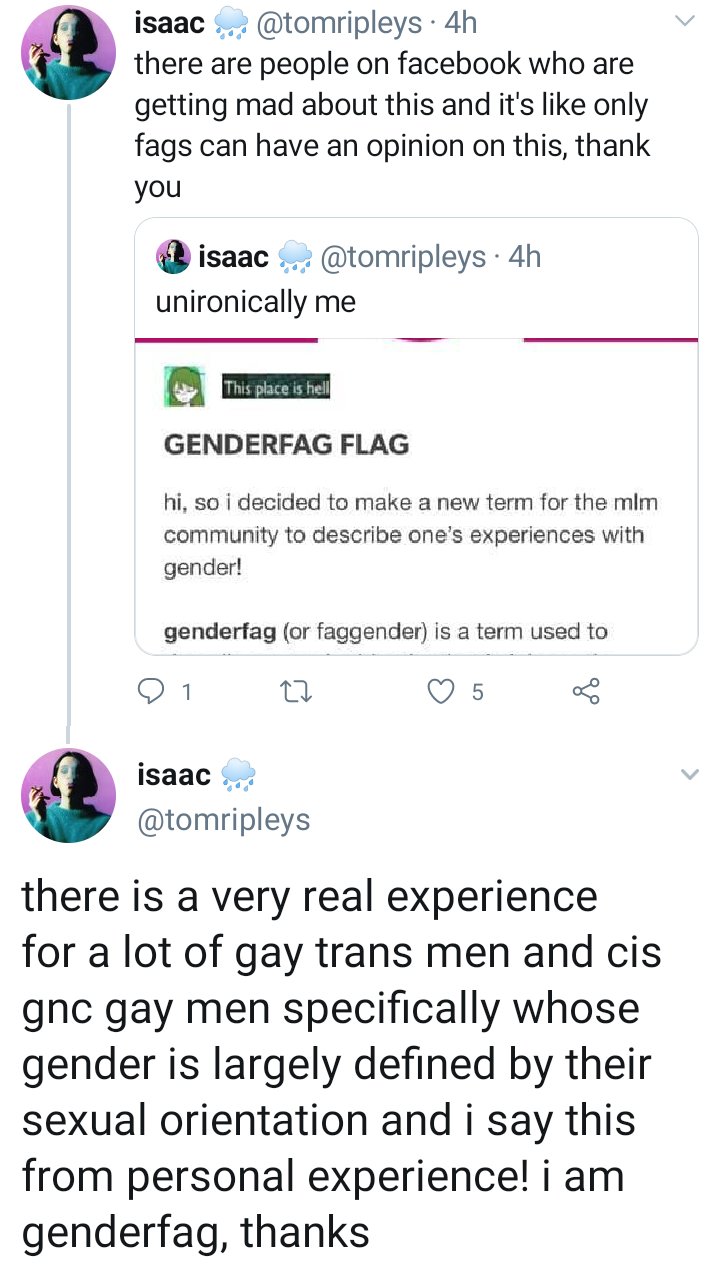
Task: Open the green-haired Tumblr avatar icon
Action: [185, 386]
